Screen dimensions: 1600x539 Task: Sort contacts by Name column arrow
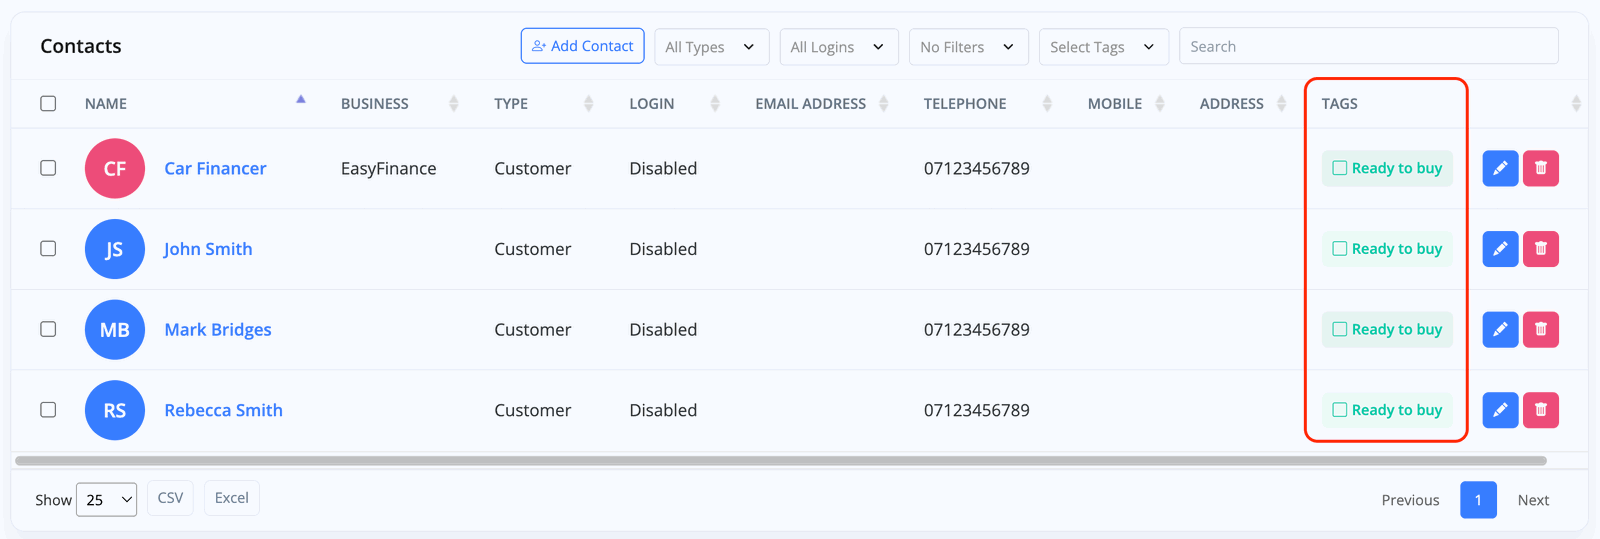point(300,100)
